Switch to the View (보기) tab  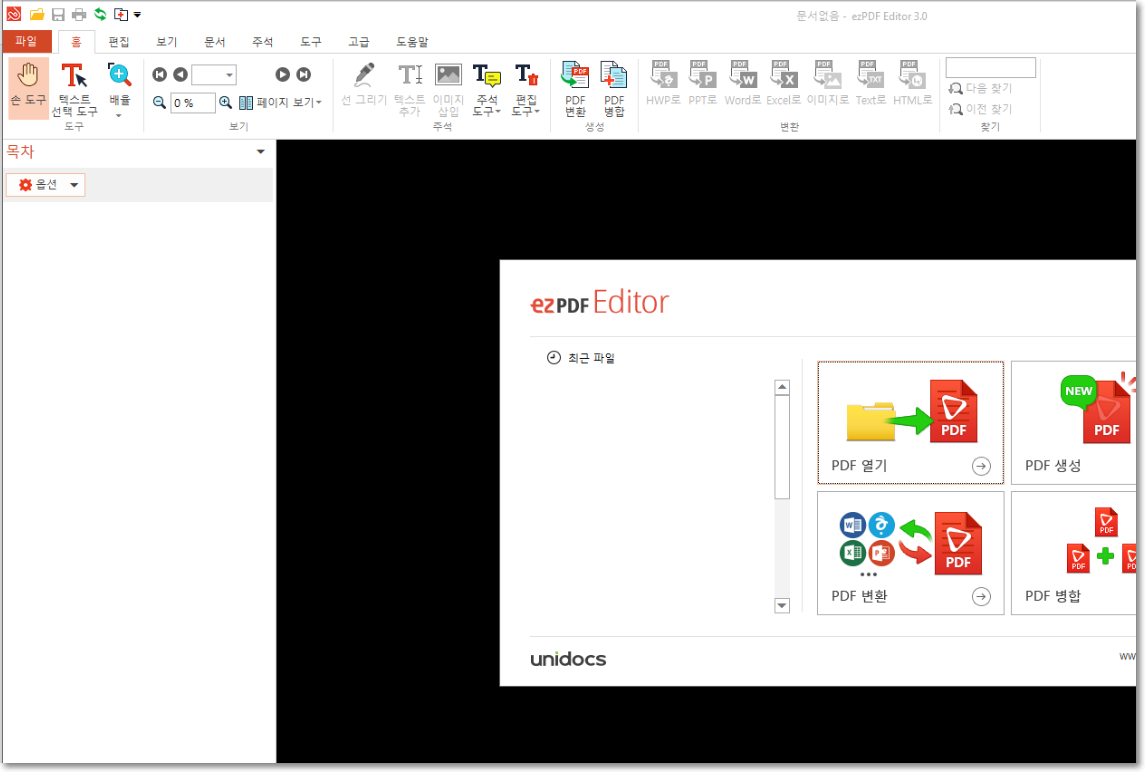[x=166, y=42]
